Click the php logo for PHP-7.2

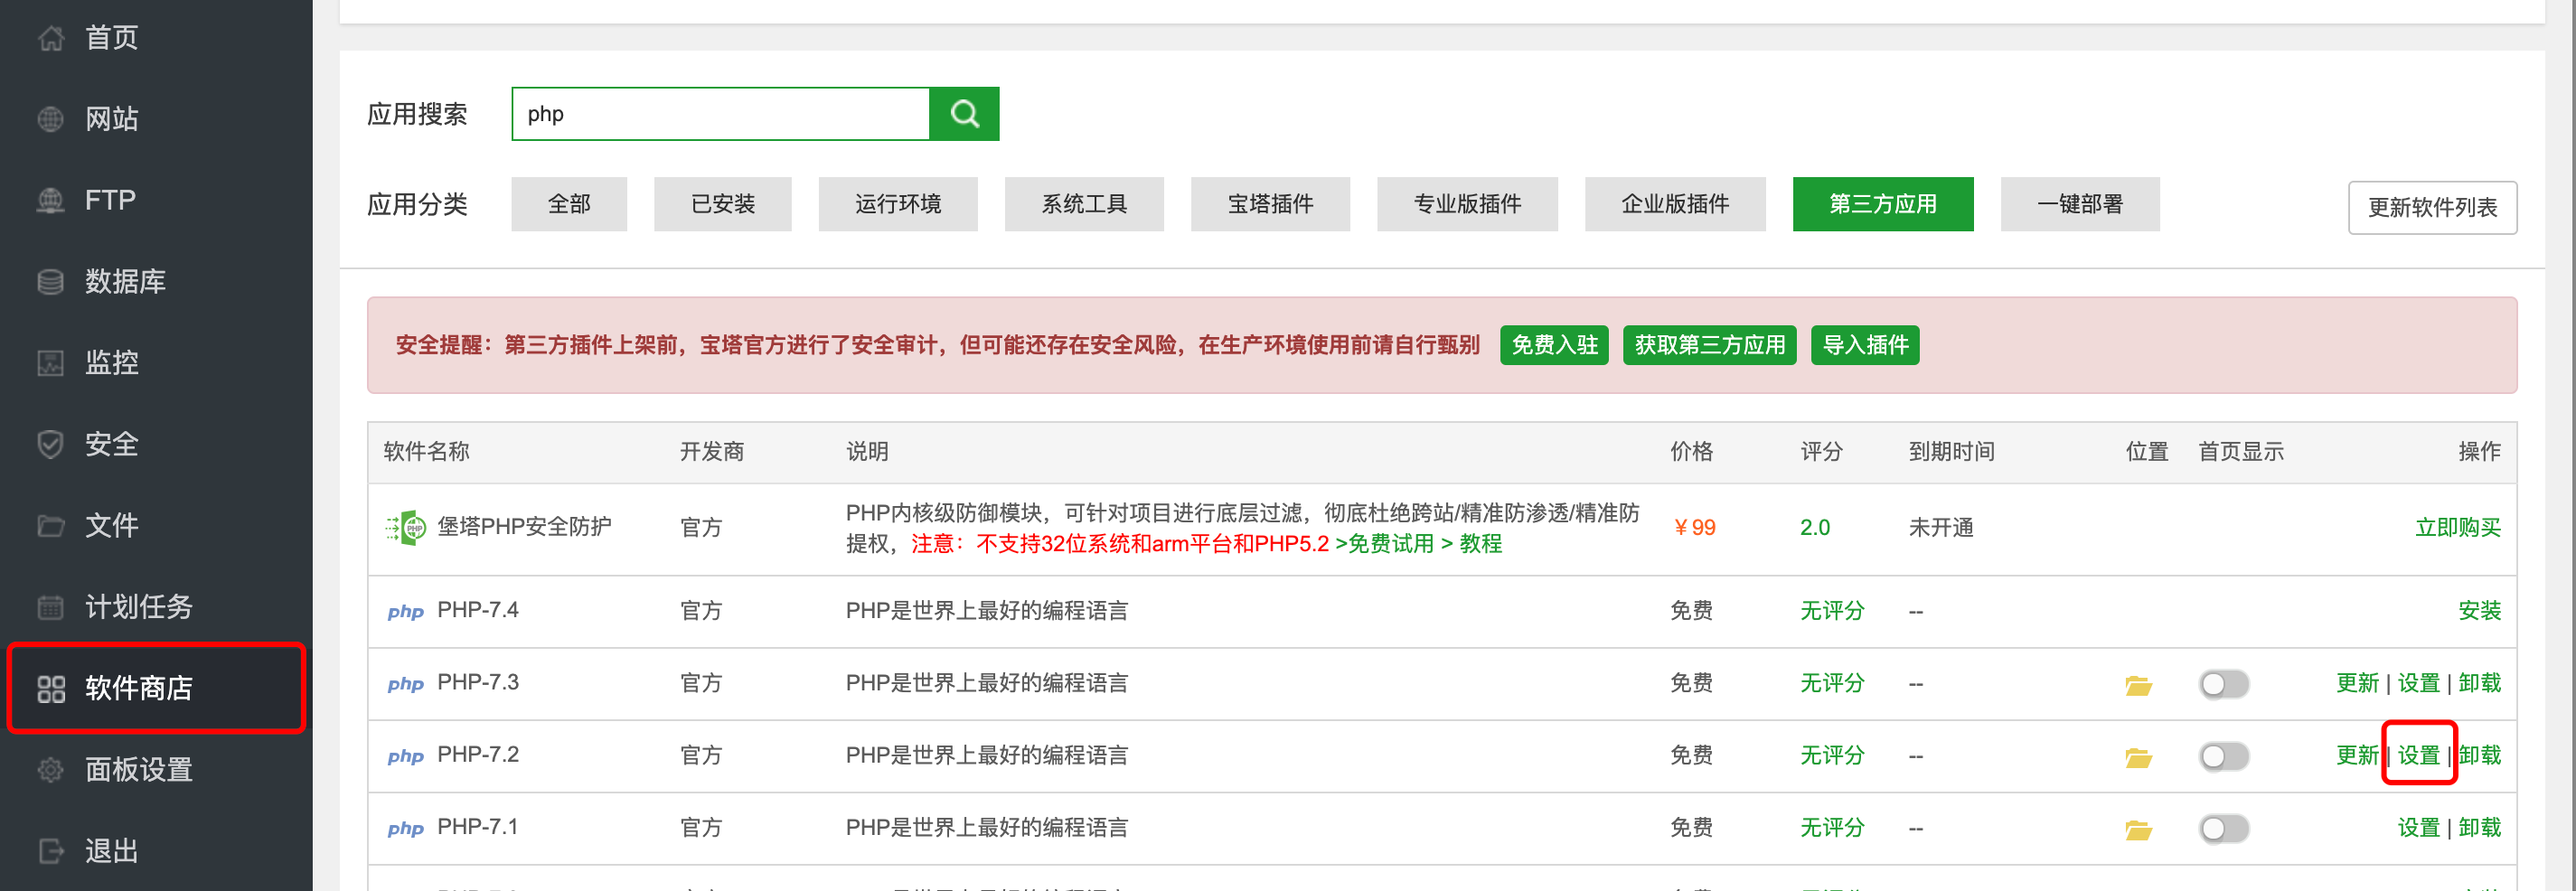coord(406,756)
